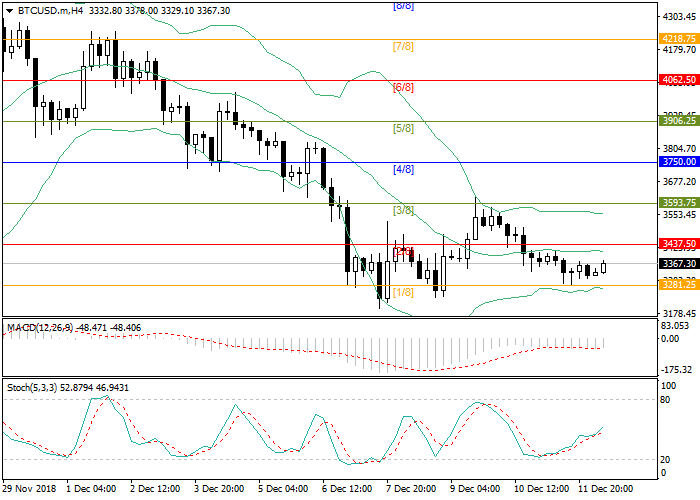Click the [3/8] Murrey level label
Viewport: 700px width, 500px height.
[x=403, y=210]
